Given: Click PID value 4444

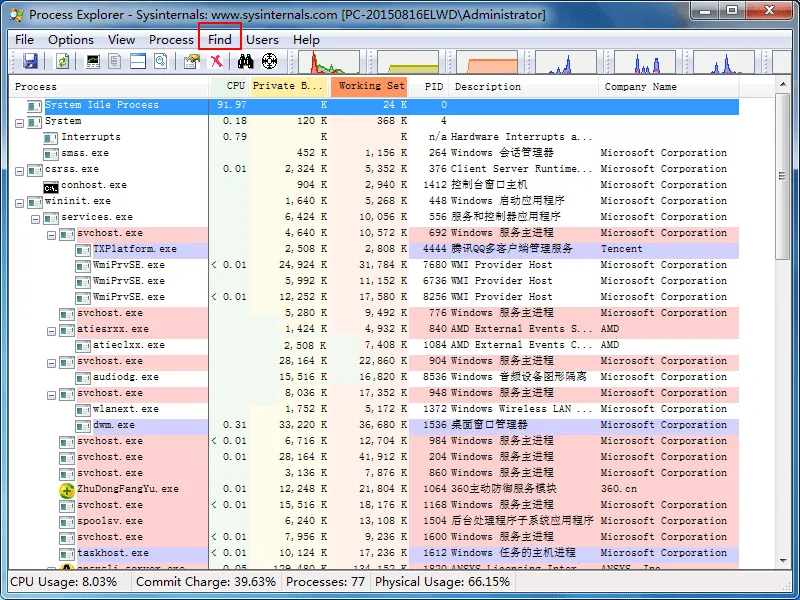Looking at the screenshot, I should 435,249.
